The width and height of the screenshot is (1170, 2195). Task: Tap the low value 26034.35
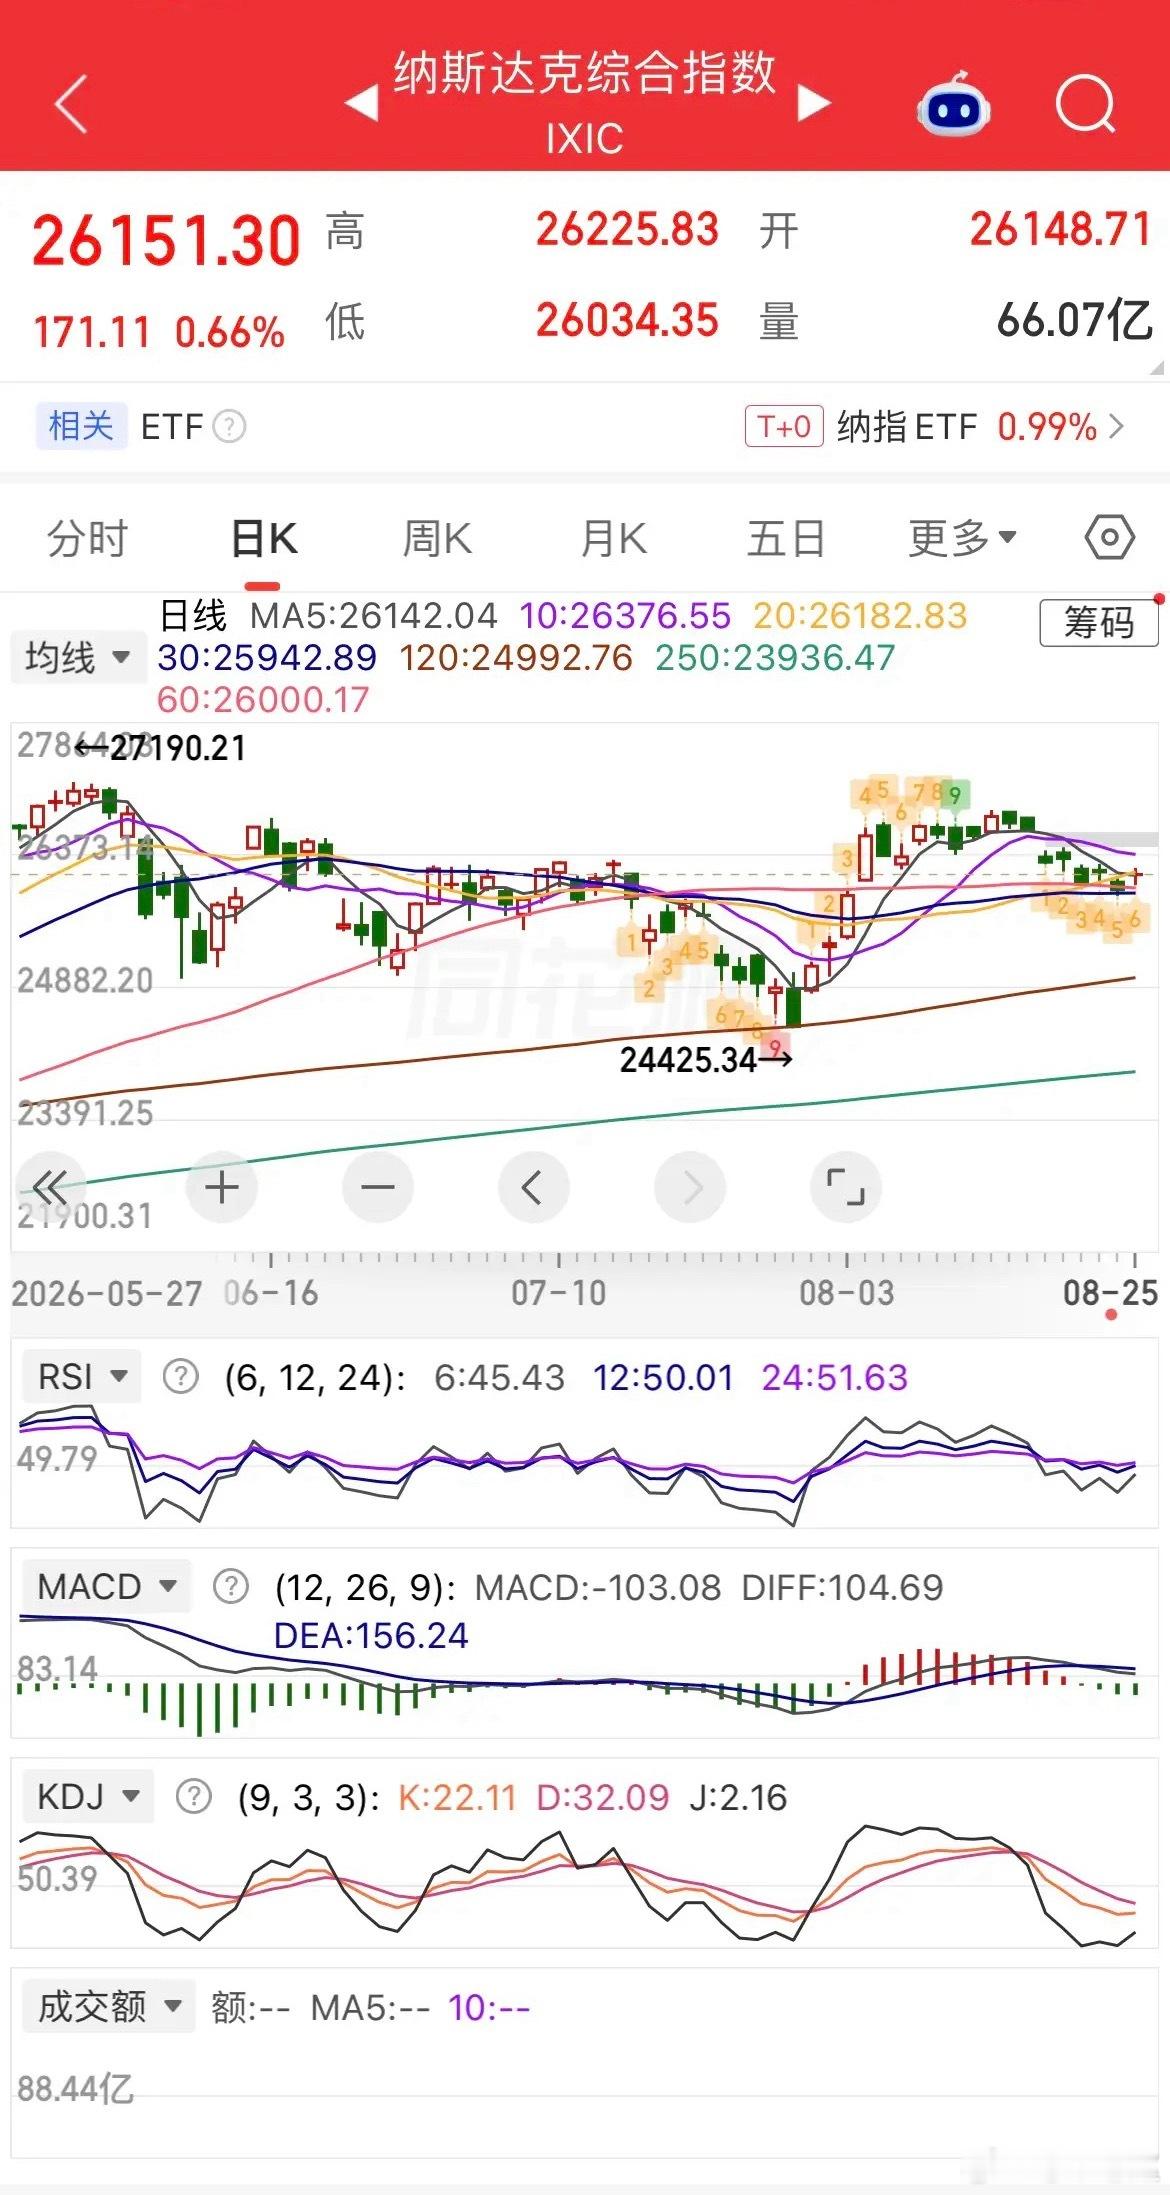coord(627,320)
